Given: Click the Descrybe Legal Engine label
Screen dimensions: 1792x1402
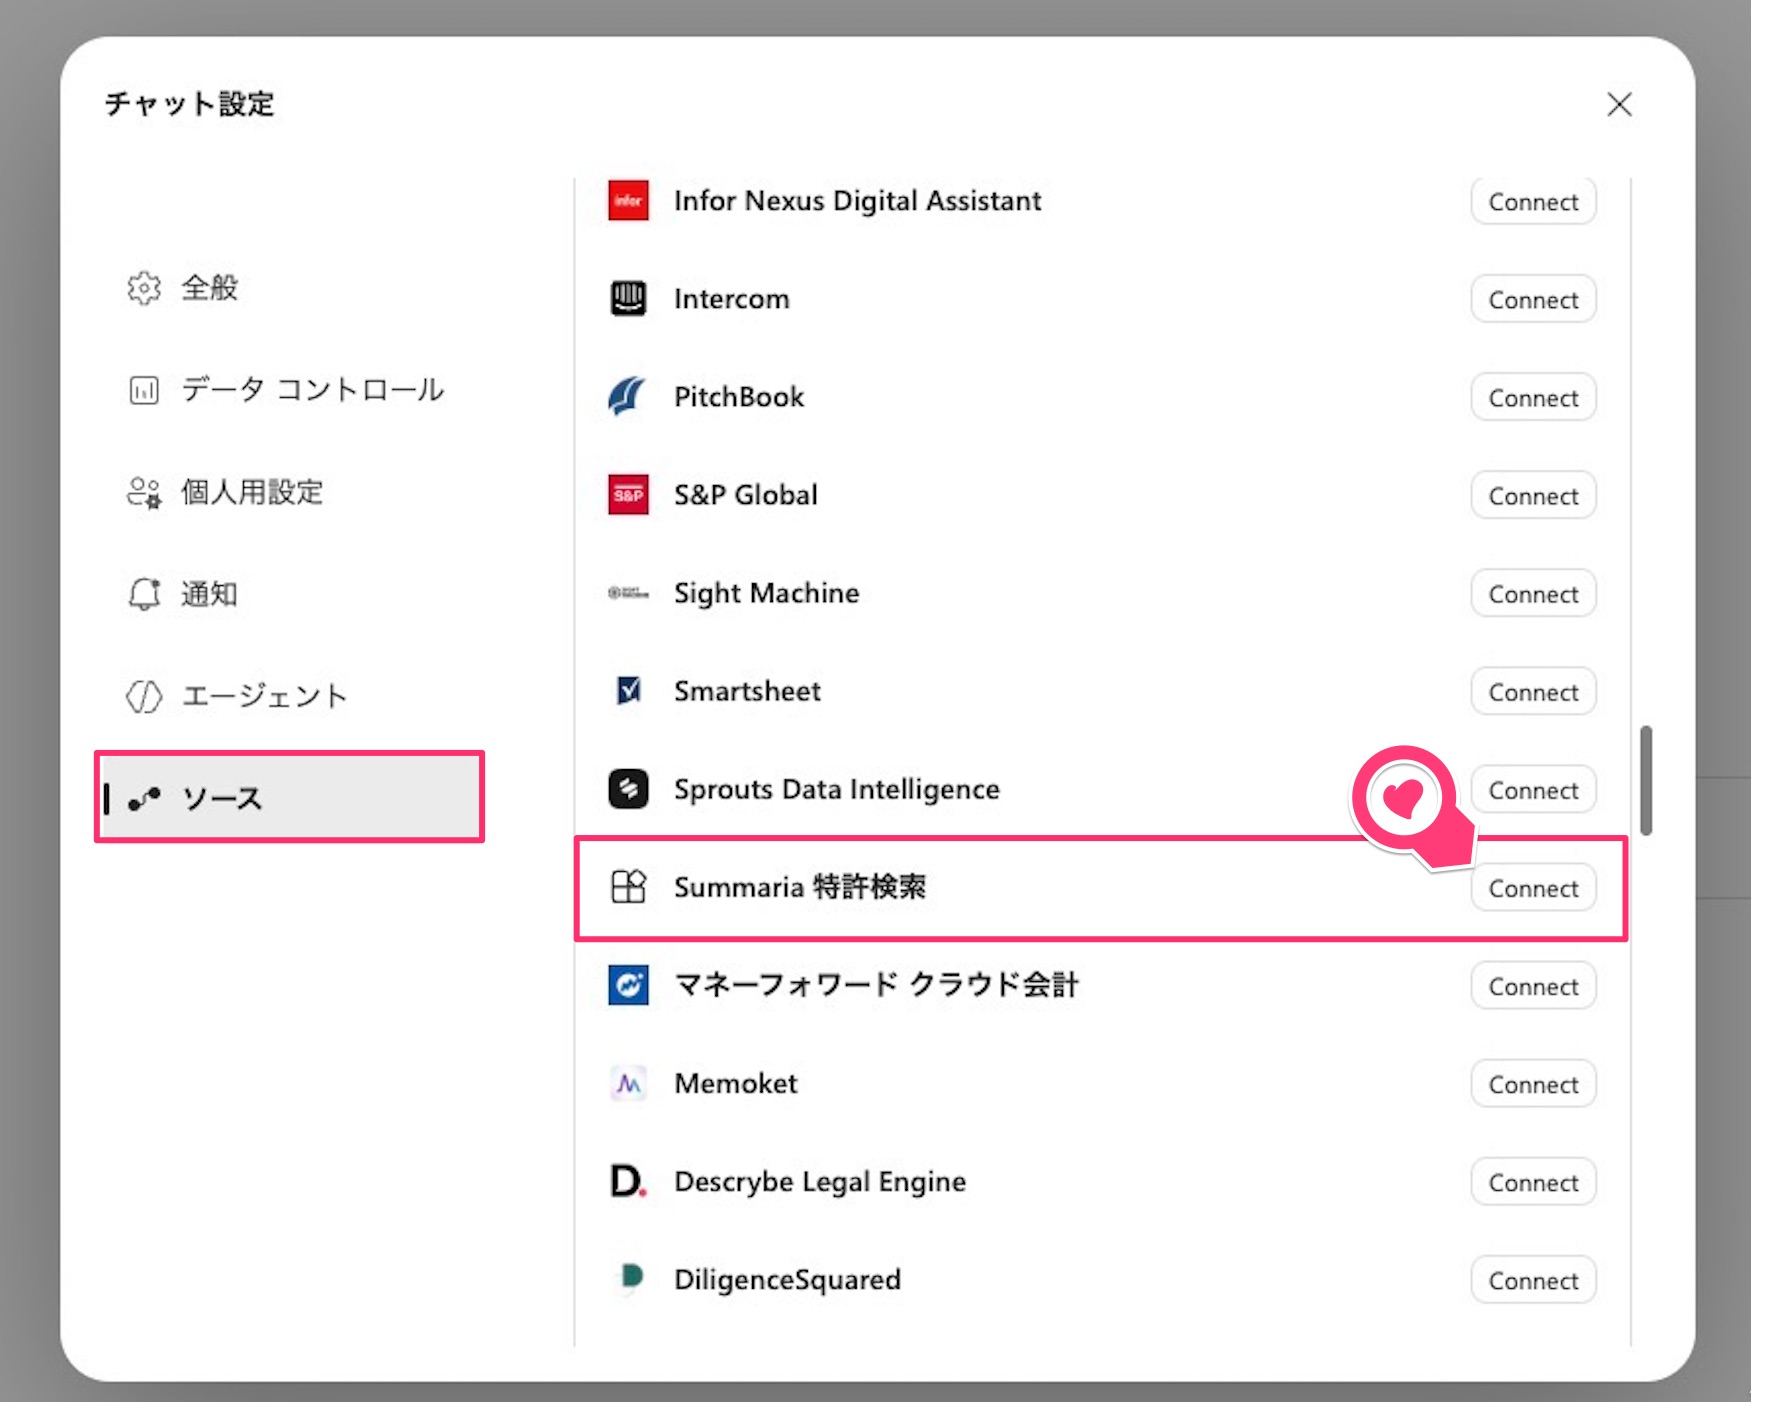Looking at the screenshot, I should tap(819, 1181).
